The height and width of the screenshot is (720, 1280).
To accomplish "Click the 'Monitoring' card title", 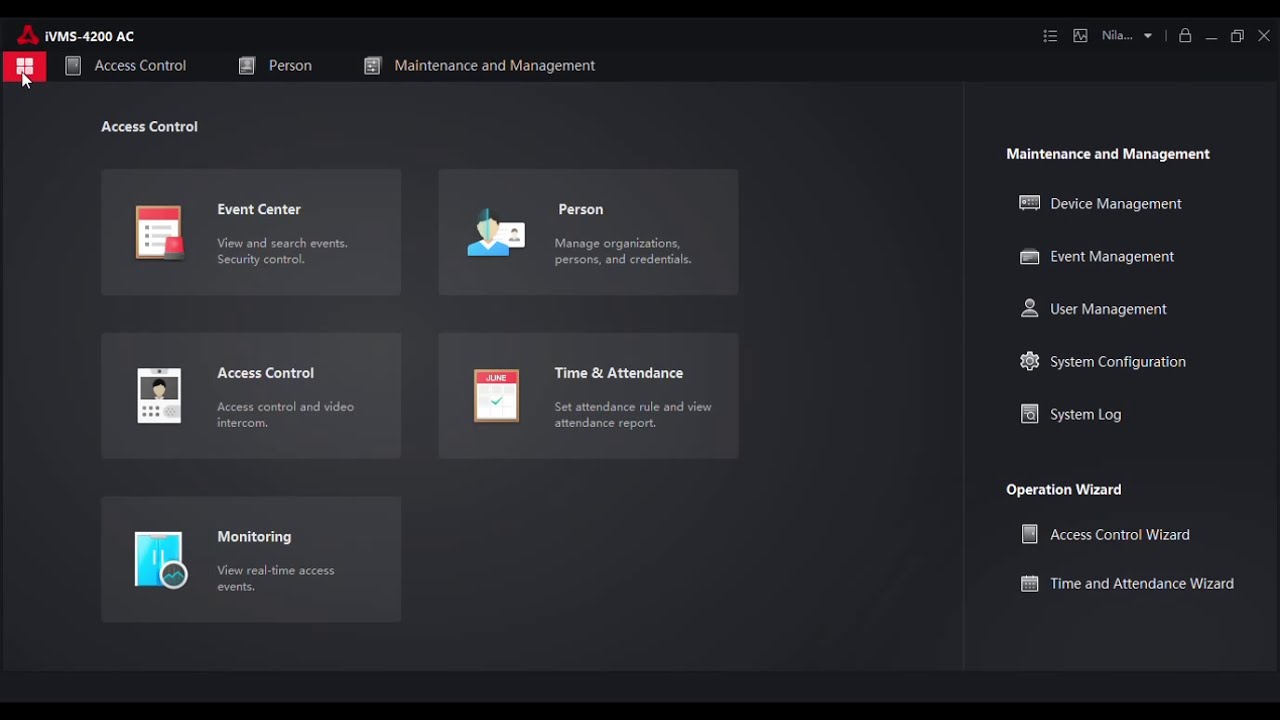I will 254,537.
